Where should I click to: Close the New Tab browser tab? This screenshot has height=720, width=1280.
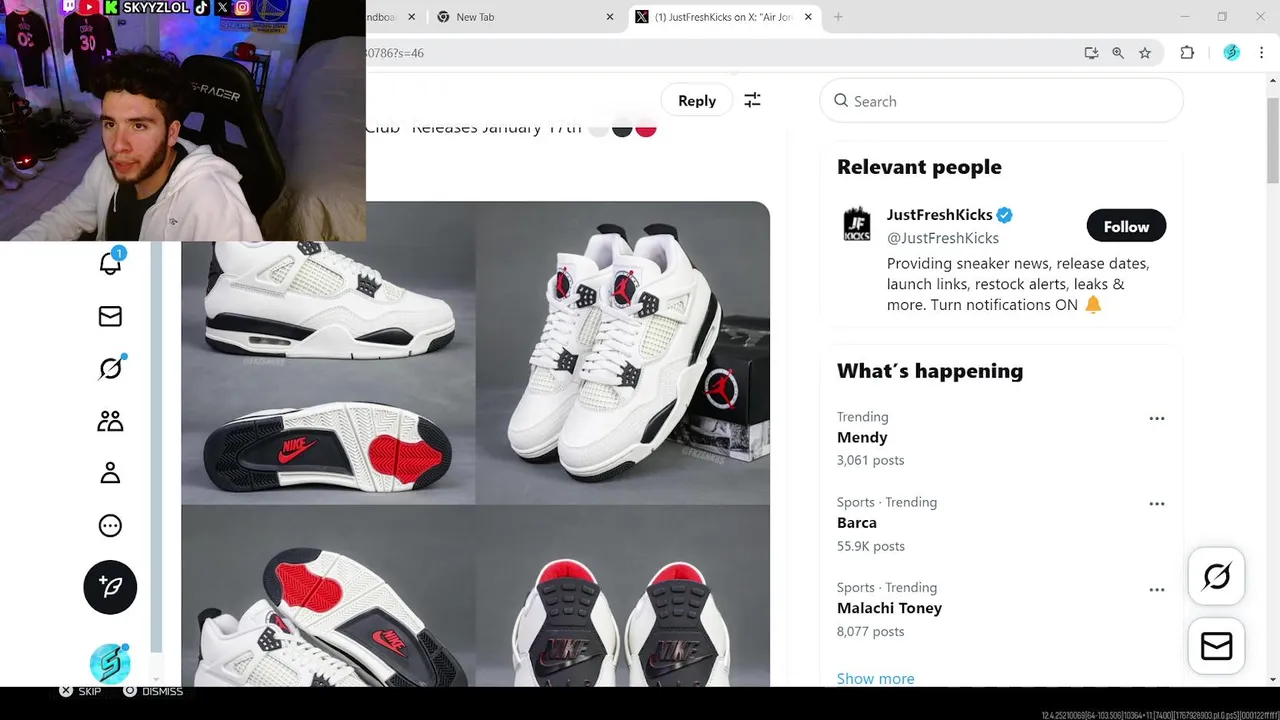point(610,17)
